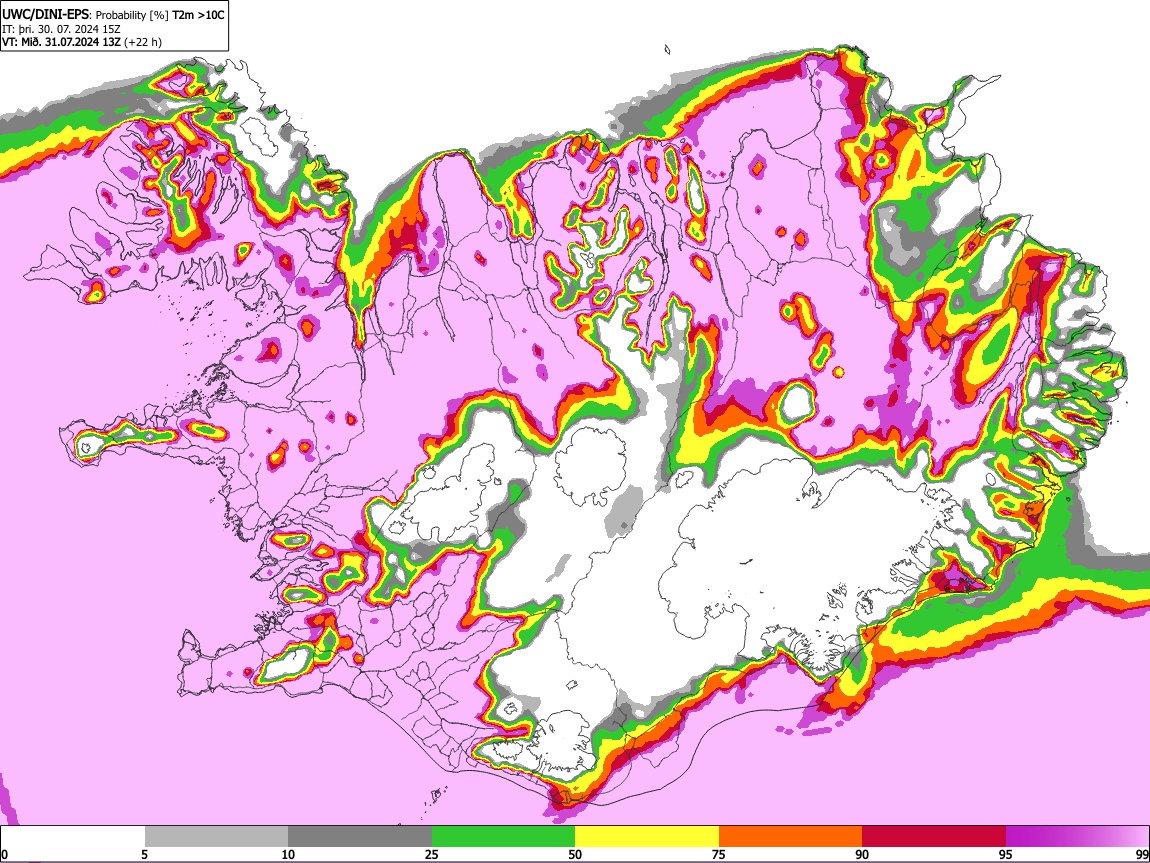
Task: Click the dark gray 10–25 legend segment
Action: tap(360, 837)
